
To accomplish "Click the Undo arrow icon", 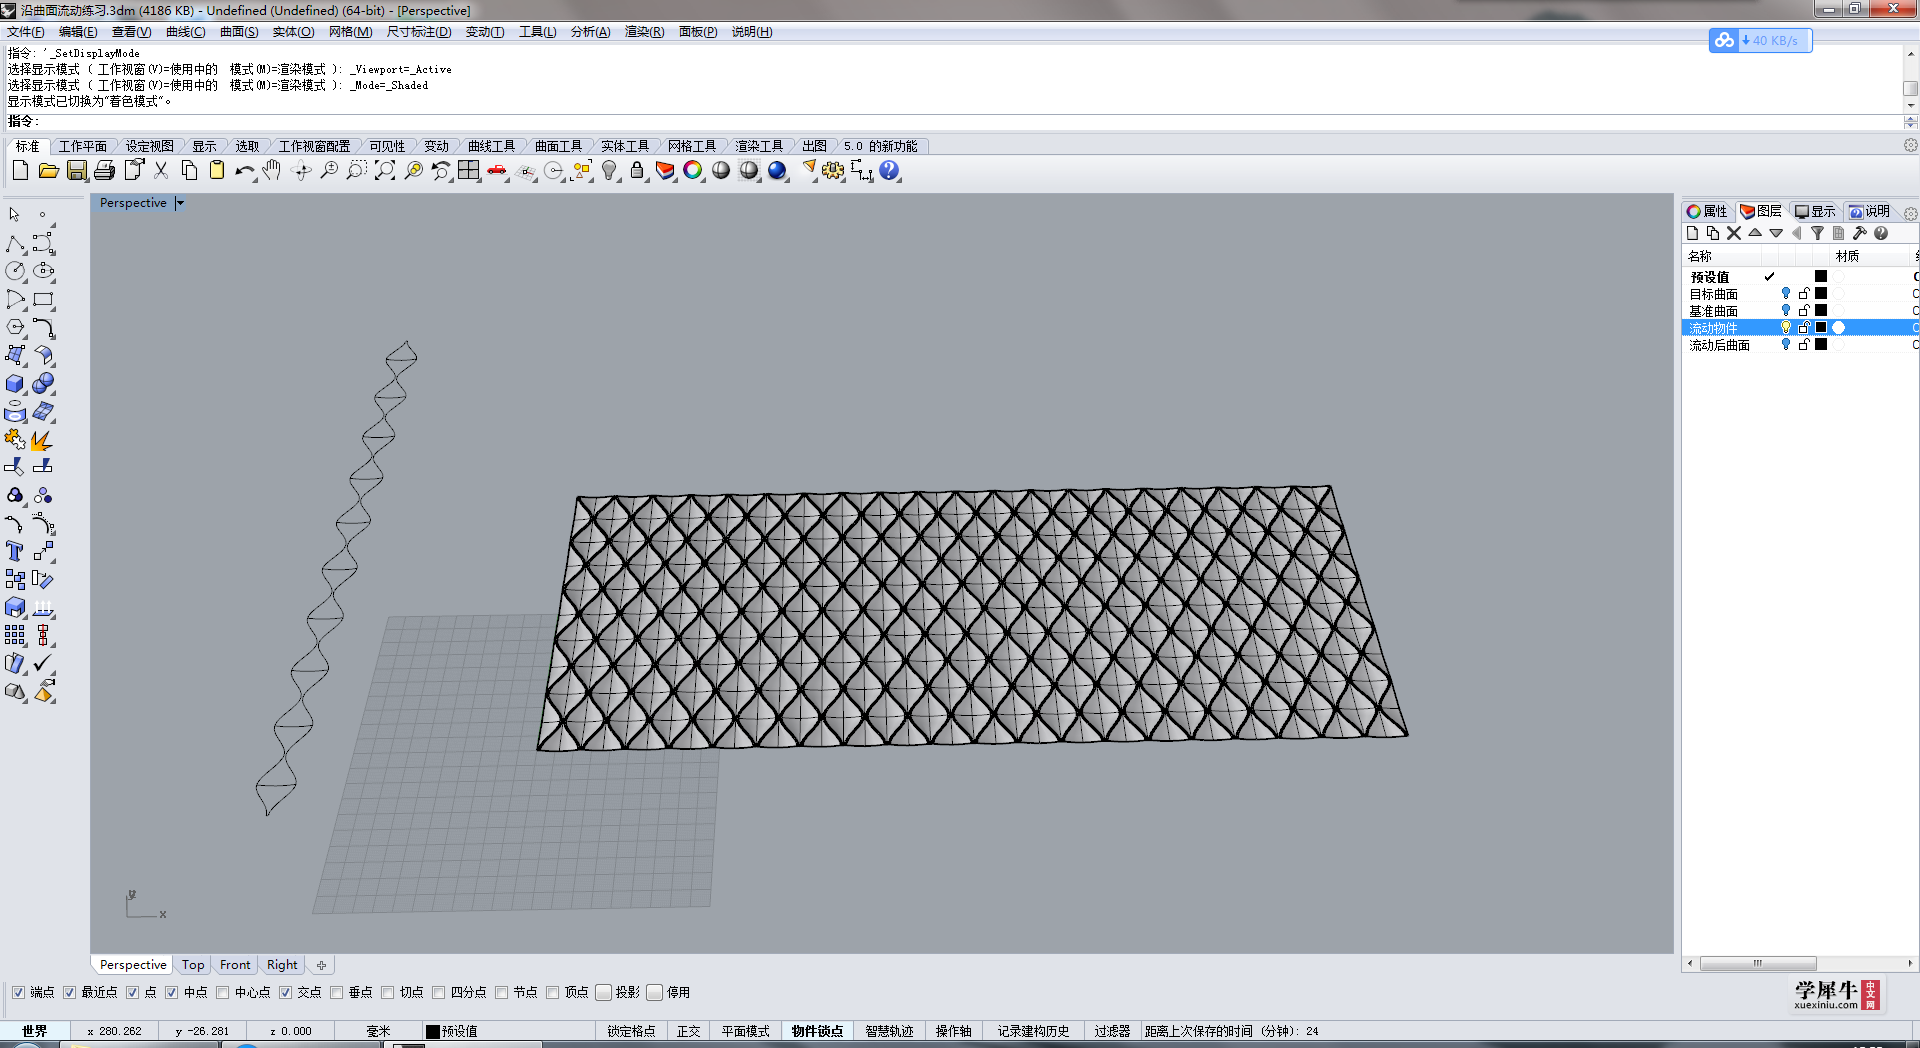I will pos(244,171).
